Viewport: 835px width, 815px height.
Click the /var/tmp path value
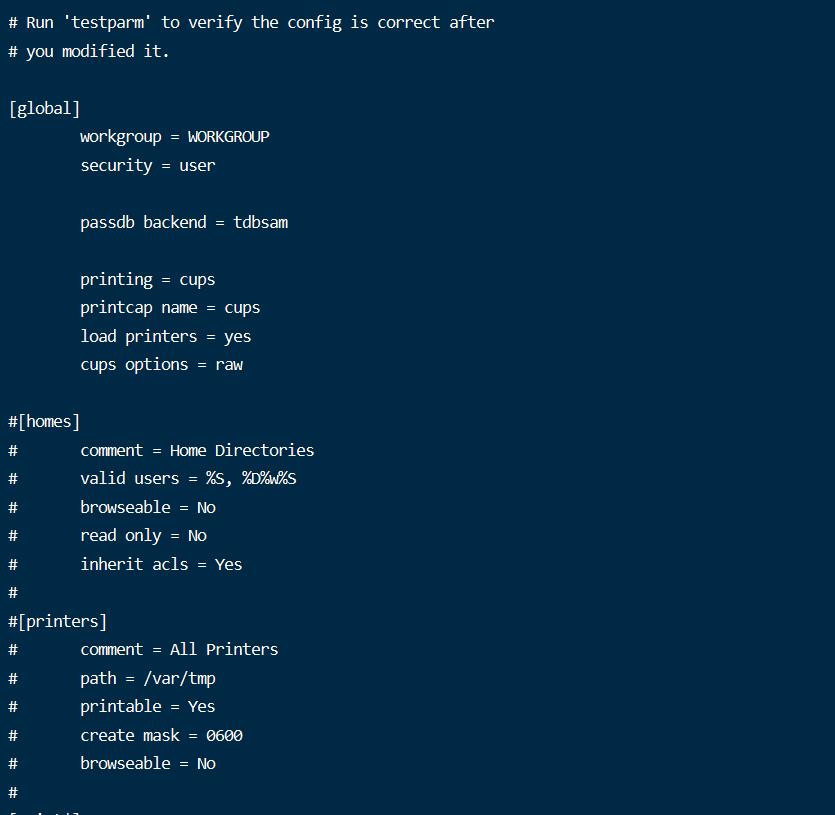(179, 678)
